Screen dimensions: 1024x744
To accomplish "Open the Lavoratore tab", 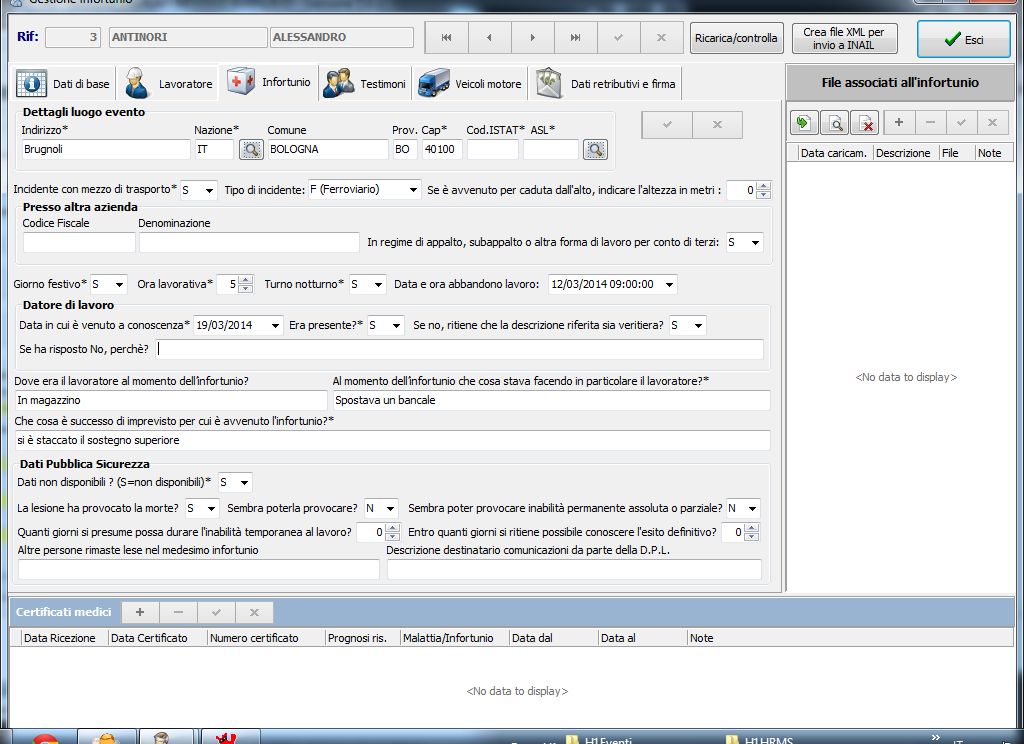I will 168,84.
